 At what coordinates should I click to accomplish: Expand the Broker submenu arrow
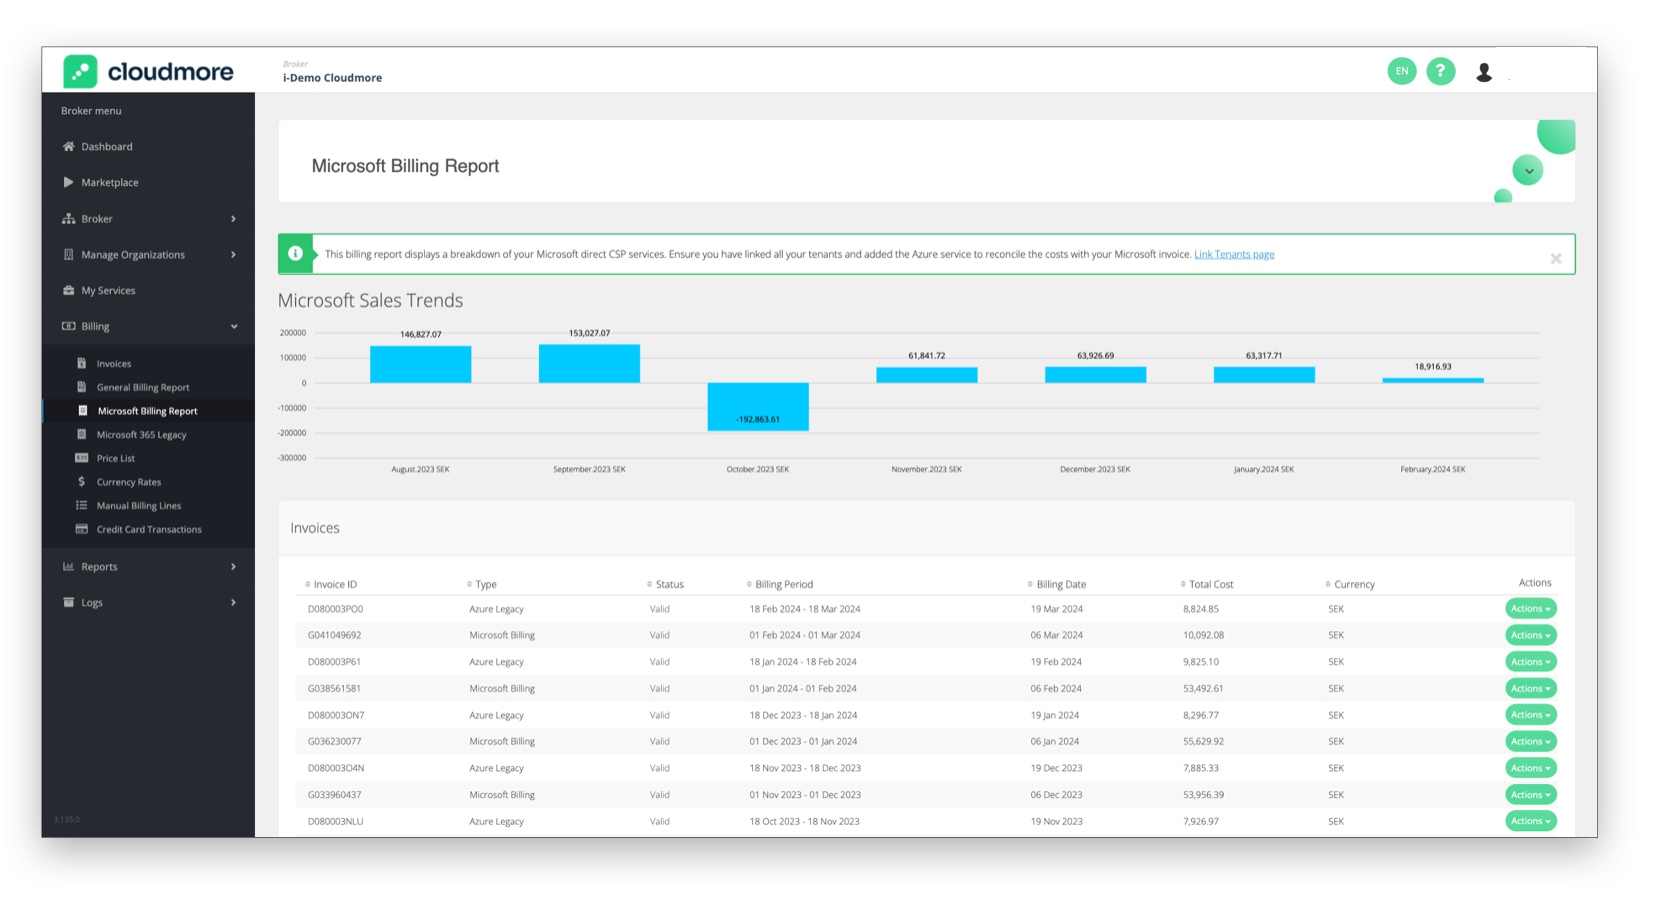pos(233,219)
